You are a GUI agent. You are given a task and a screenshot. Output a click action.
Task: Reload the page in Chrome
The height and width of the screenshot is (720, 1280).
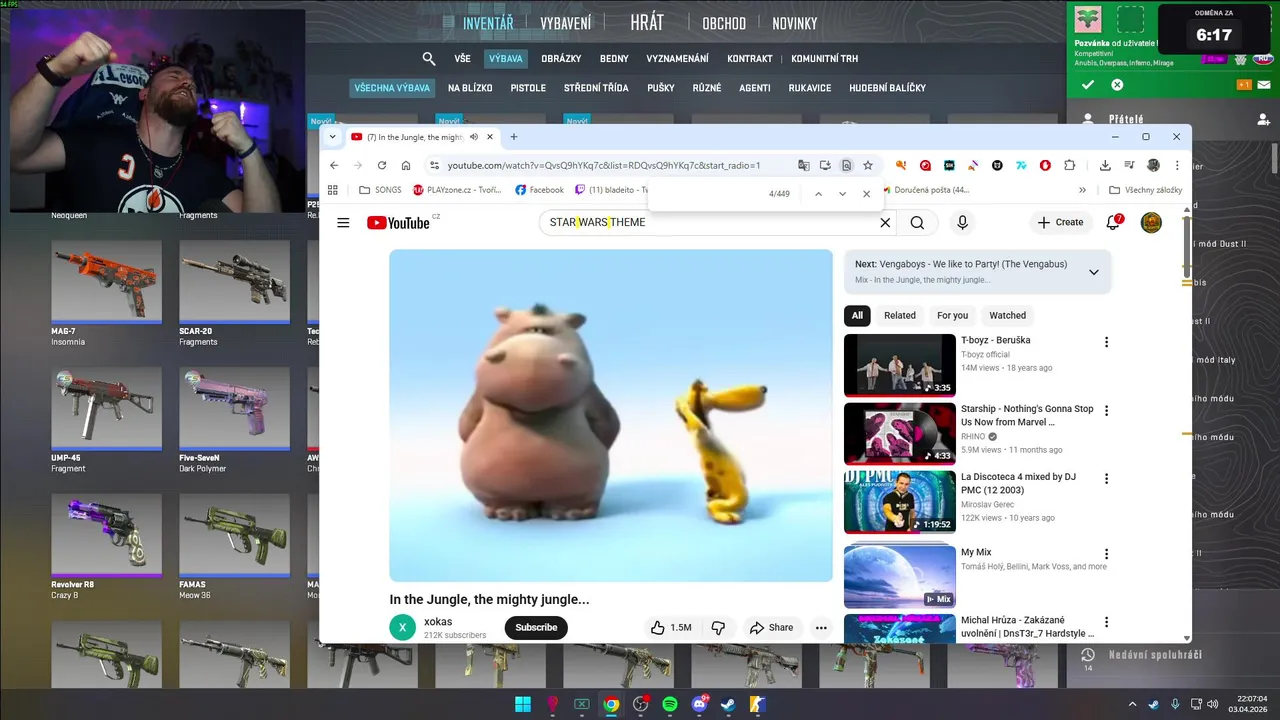pyautogui.click(x=382, y=165)
